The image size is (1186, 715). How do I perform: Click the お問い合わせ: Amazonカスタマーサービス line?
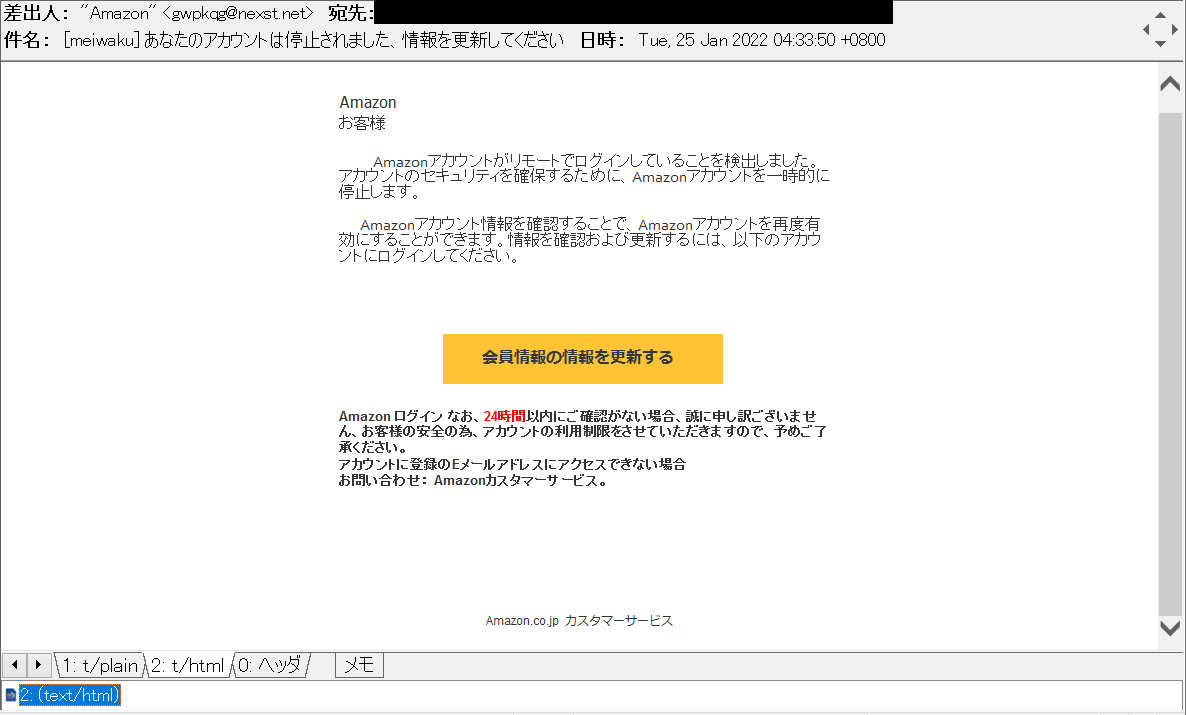(473, 480)
